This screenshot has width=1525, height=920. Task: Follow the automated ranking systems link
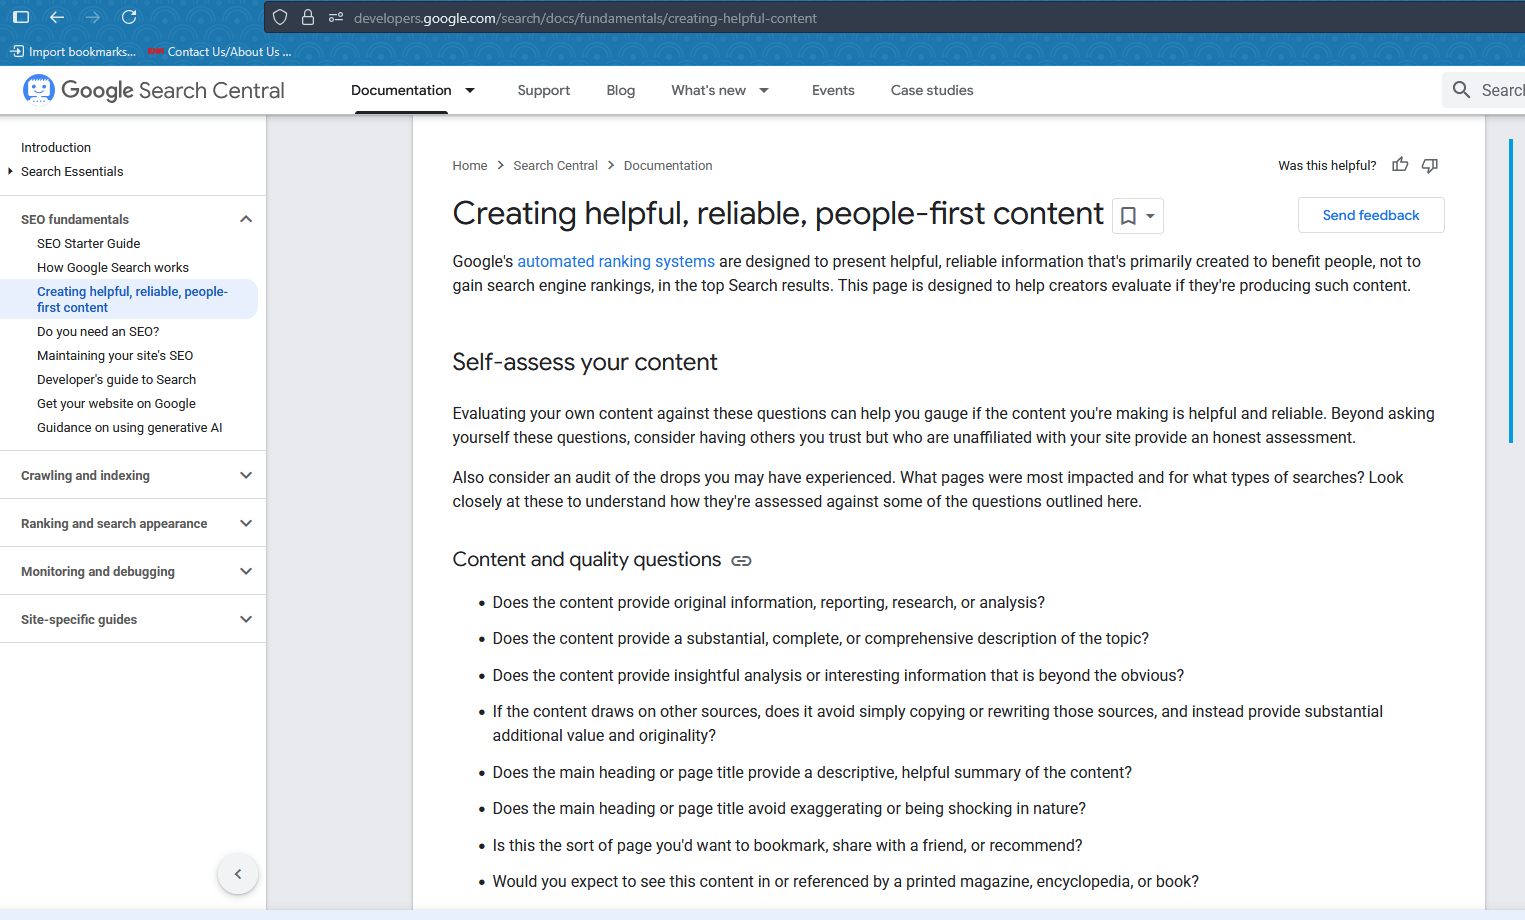point(616,261)
